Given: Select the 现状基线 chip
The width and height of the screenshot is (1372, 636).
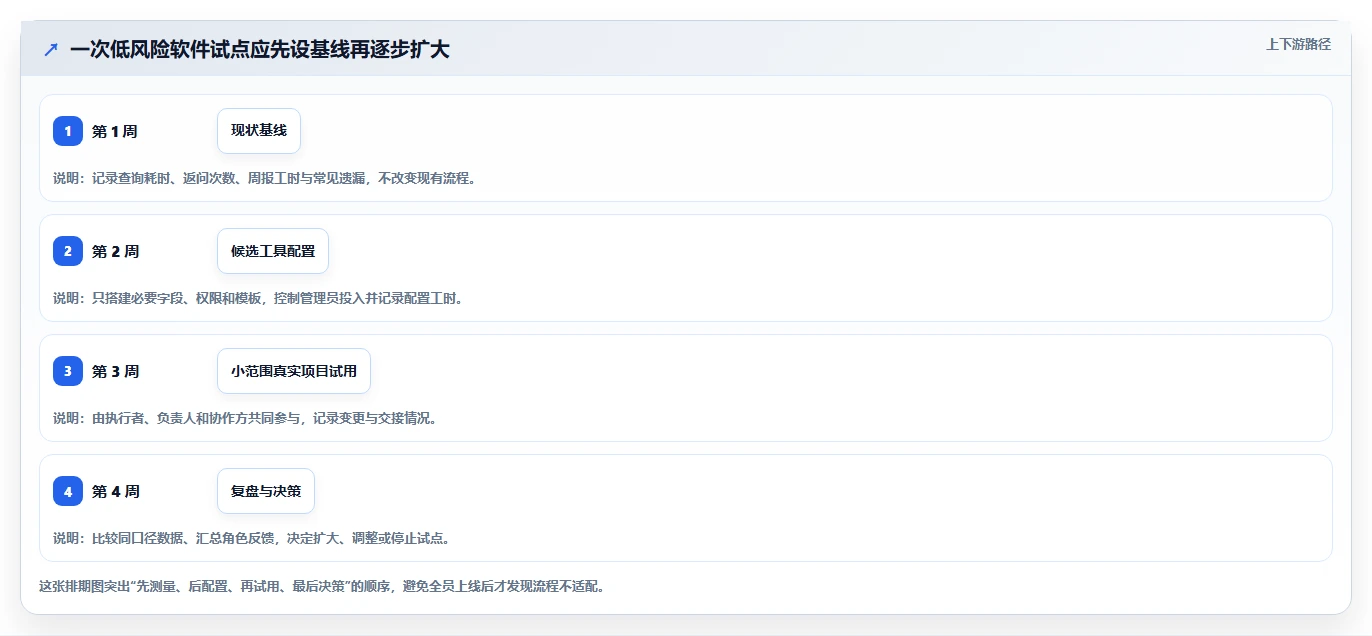Looking at the screenshot, I should tap(259, 131).
